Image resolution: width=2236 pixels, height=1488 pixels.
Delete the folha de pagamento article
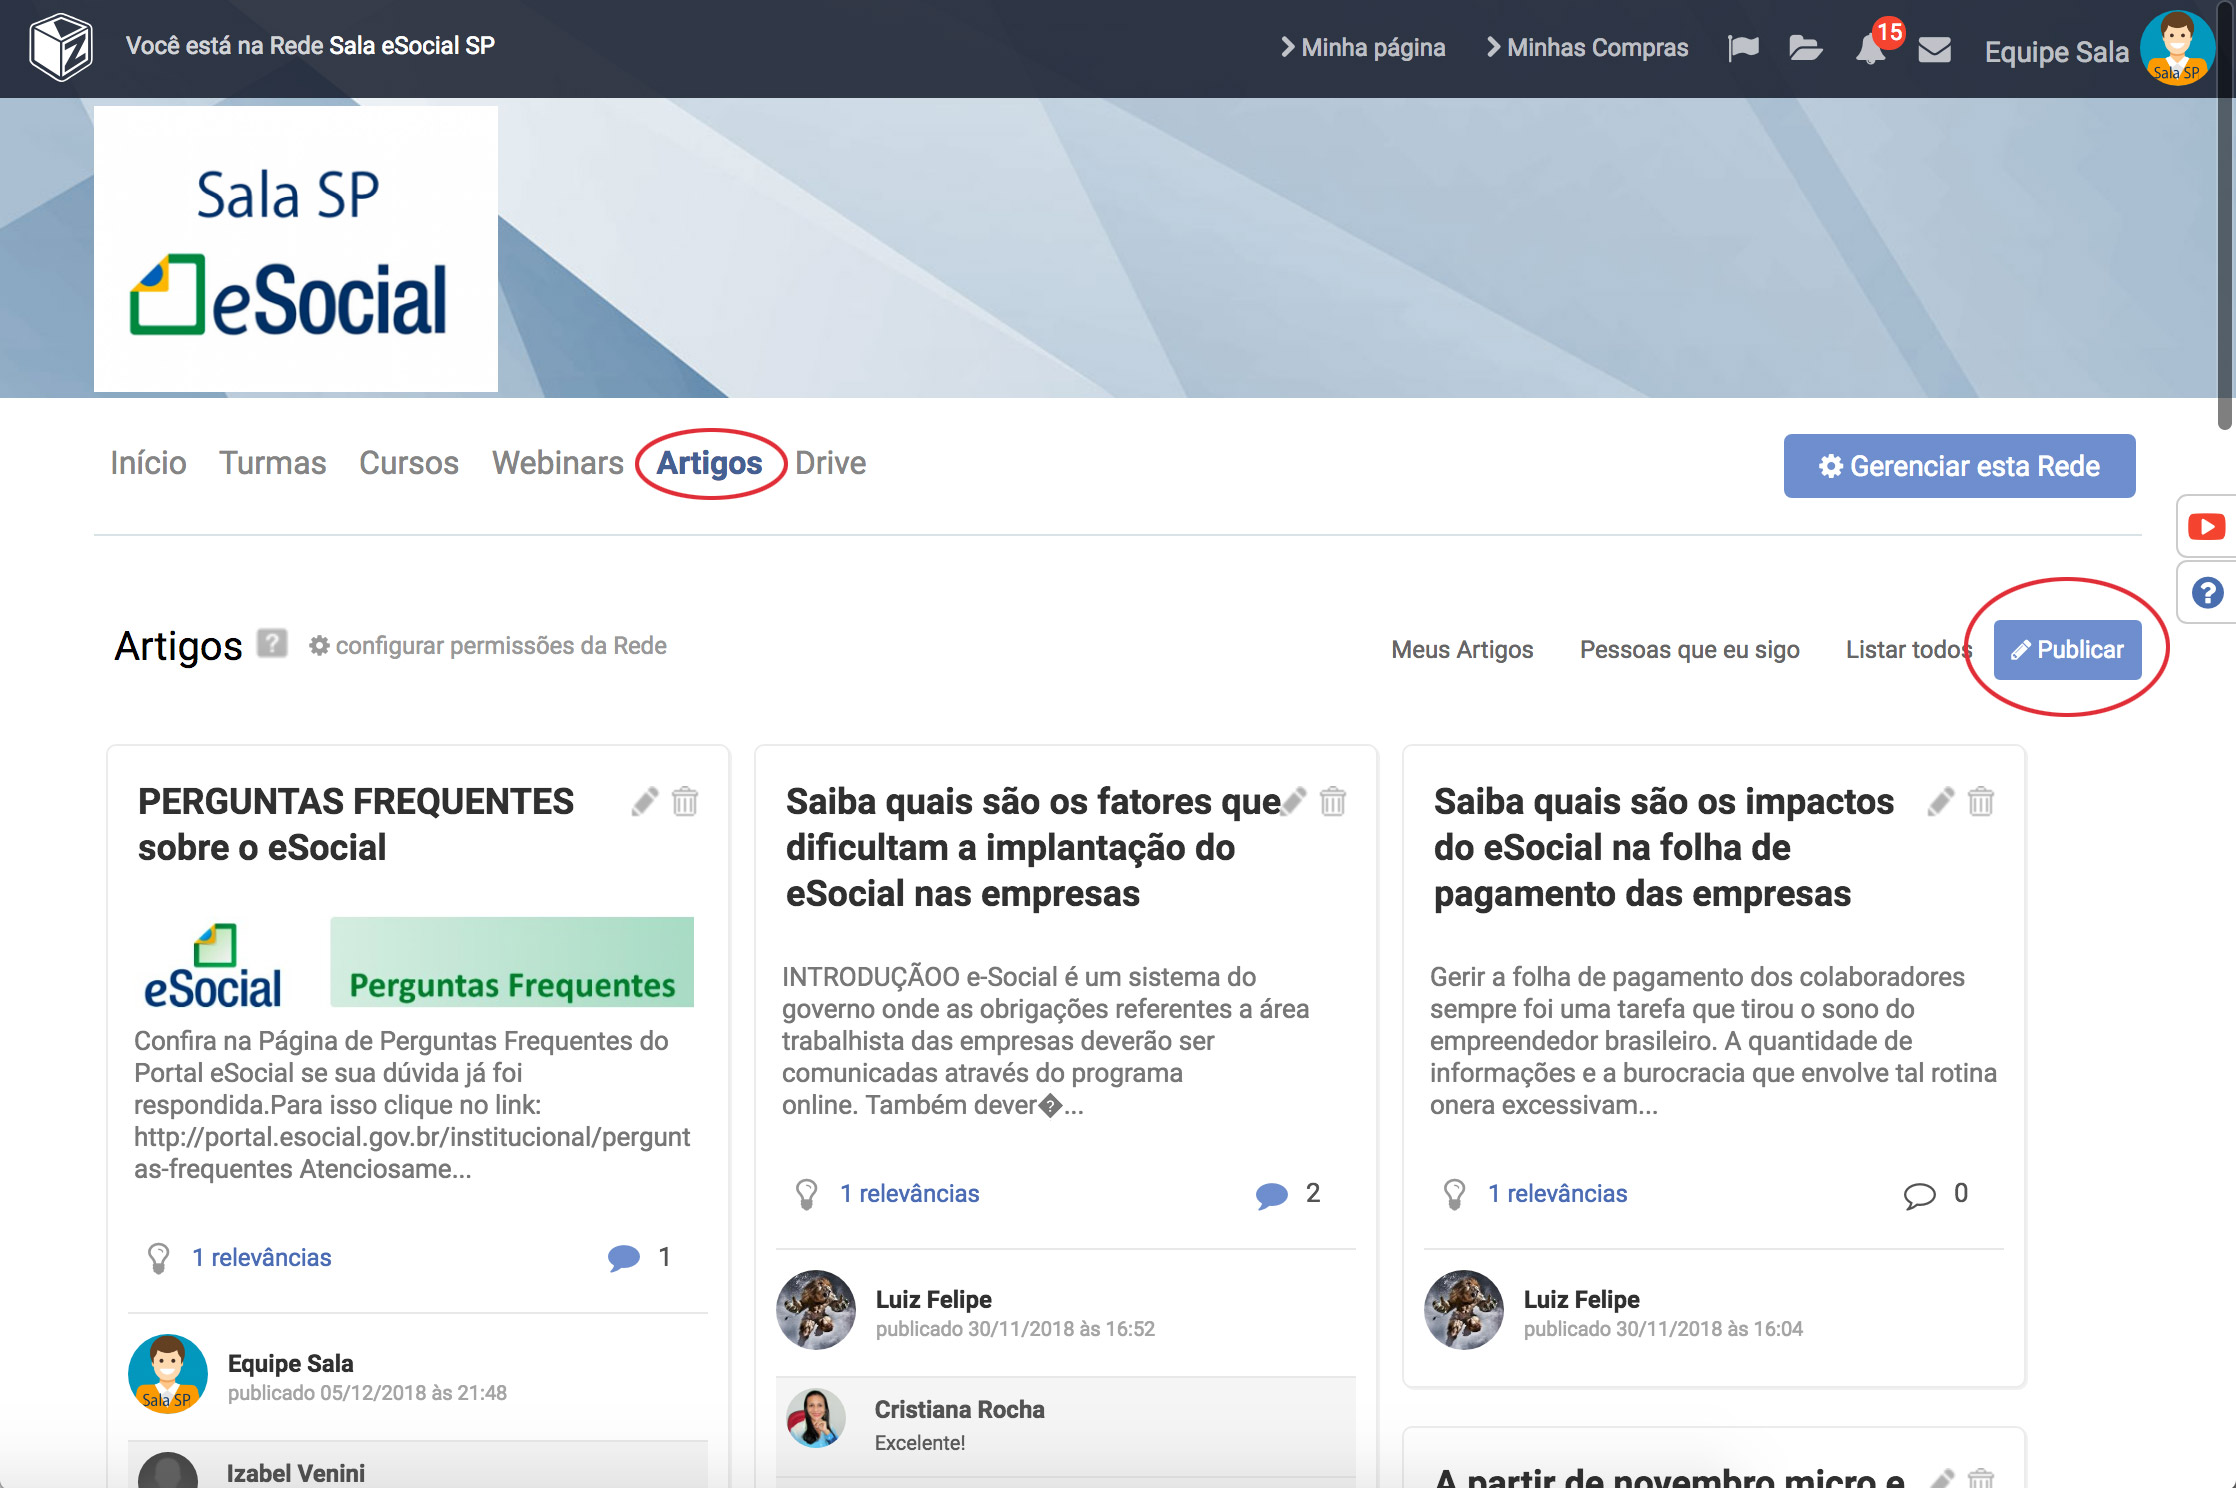(x=1980, y=801)
